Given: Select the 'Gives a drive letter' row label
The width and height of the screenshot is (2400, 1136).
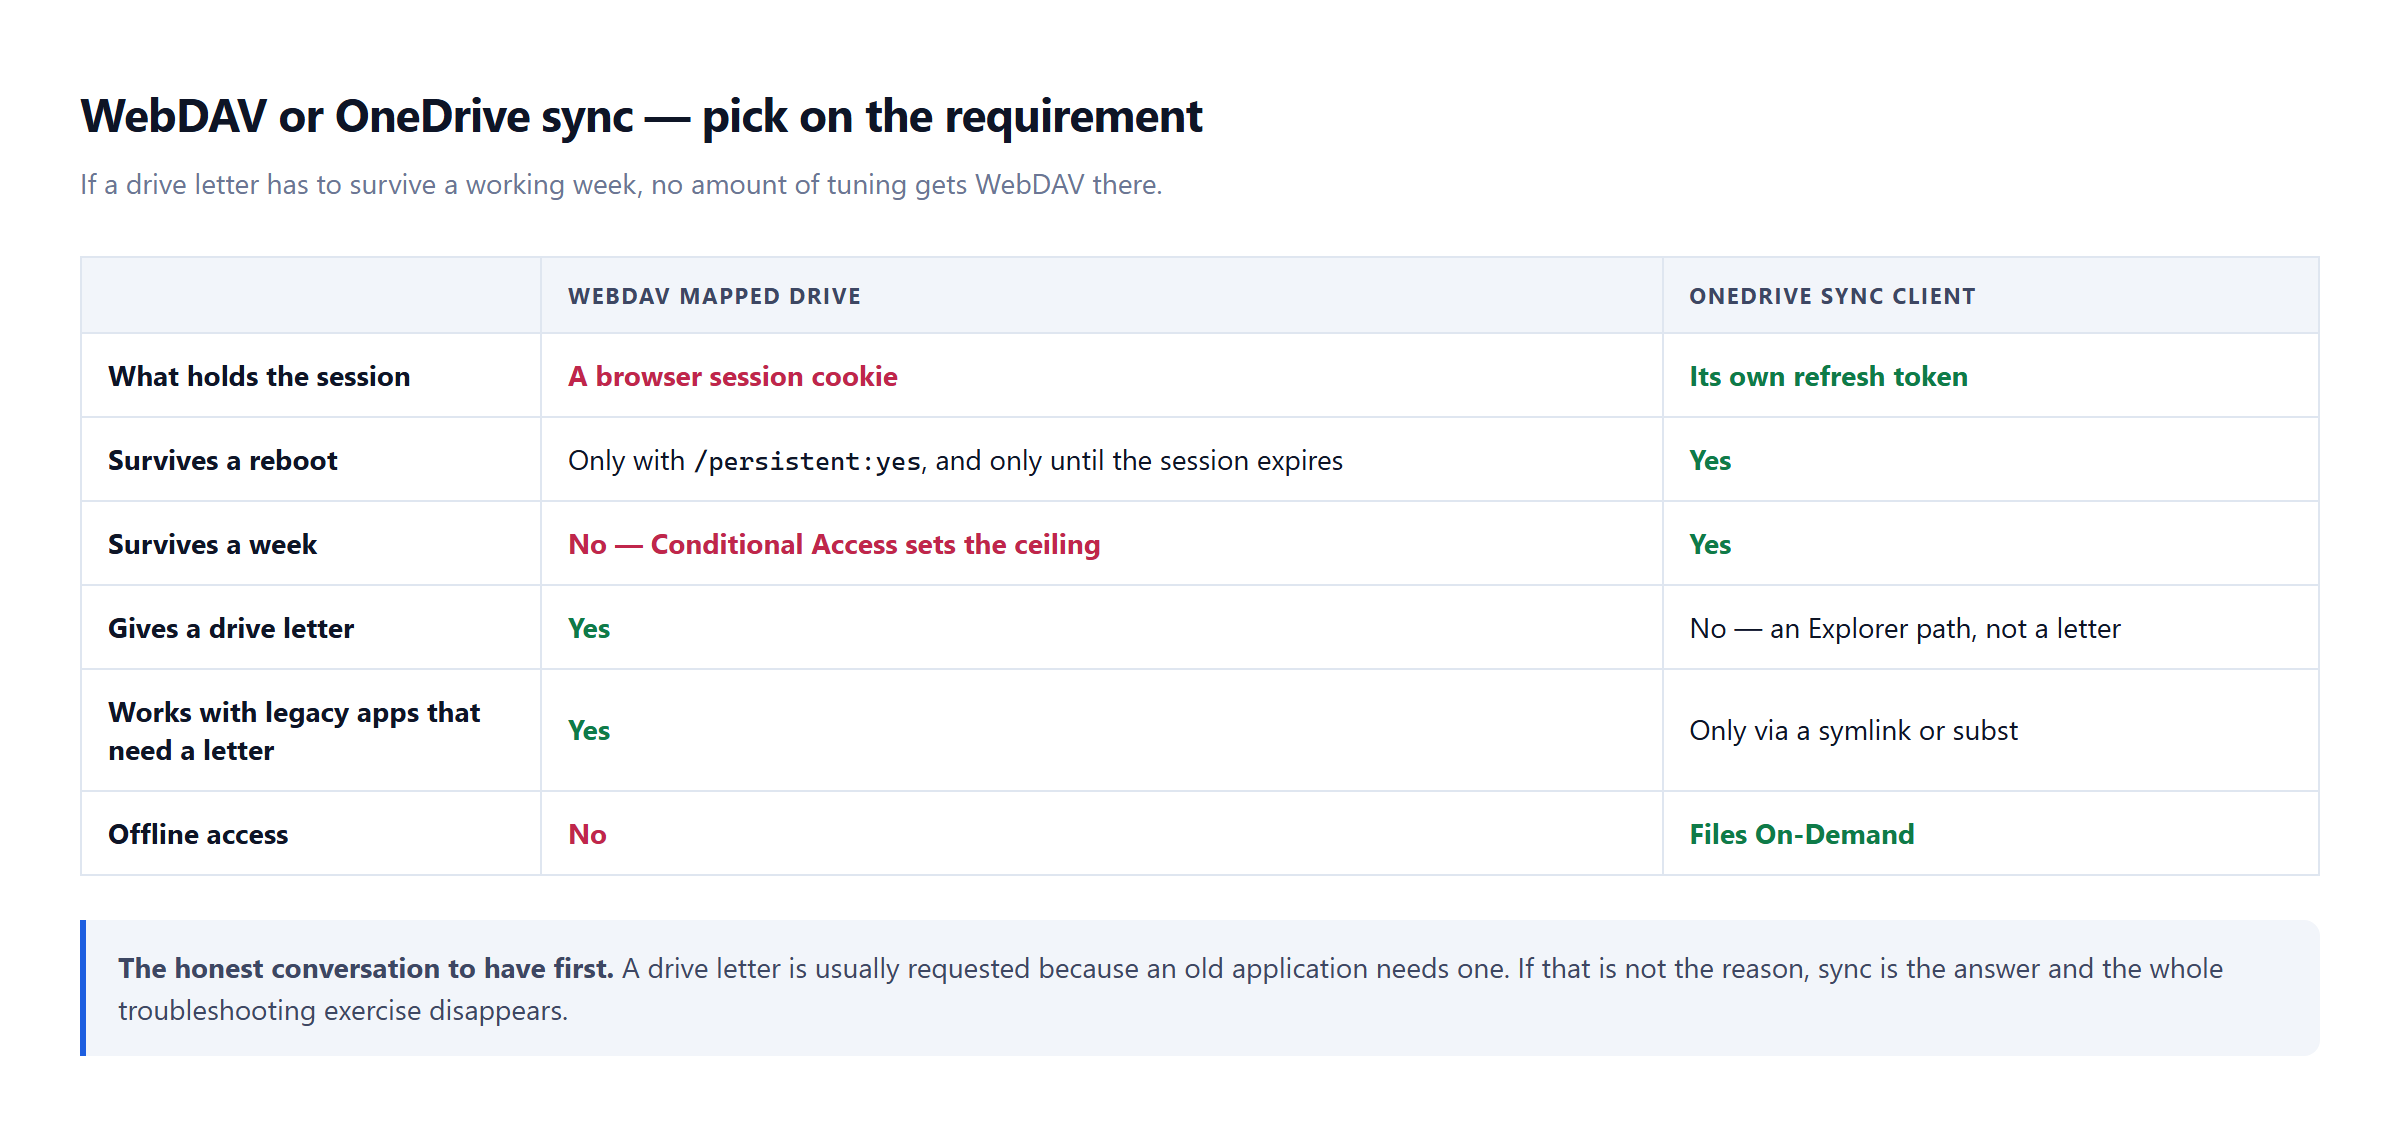Looking at the screenshot, I should click(x=231, y=628).
